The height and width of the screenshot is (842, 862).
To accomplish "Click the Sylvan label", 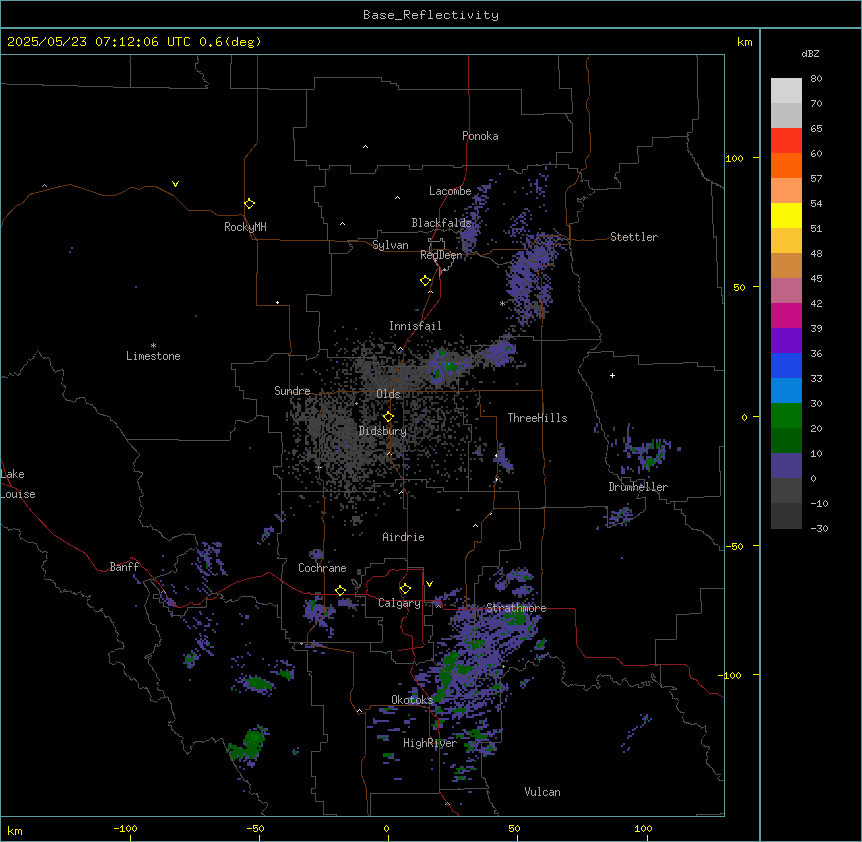I will tap(390, 245).
